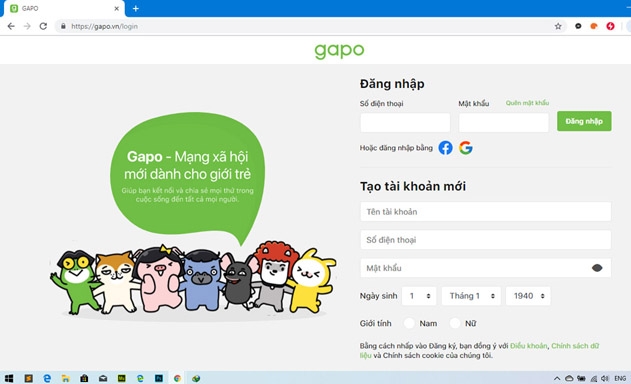631x384 pixels.
Task: Open the Mail app in the taskbar
Action: tap(103, 378)
